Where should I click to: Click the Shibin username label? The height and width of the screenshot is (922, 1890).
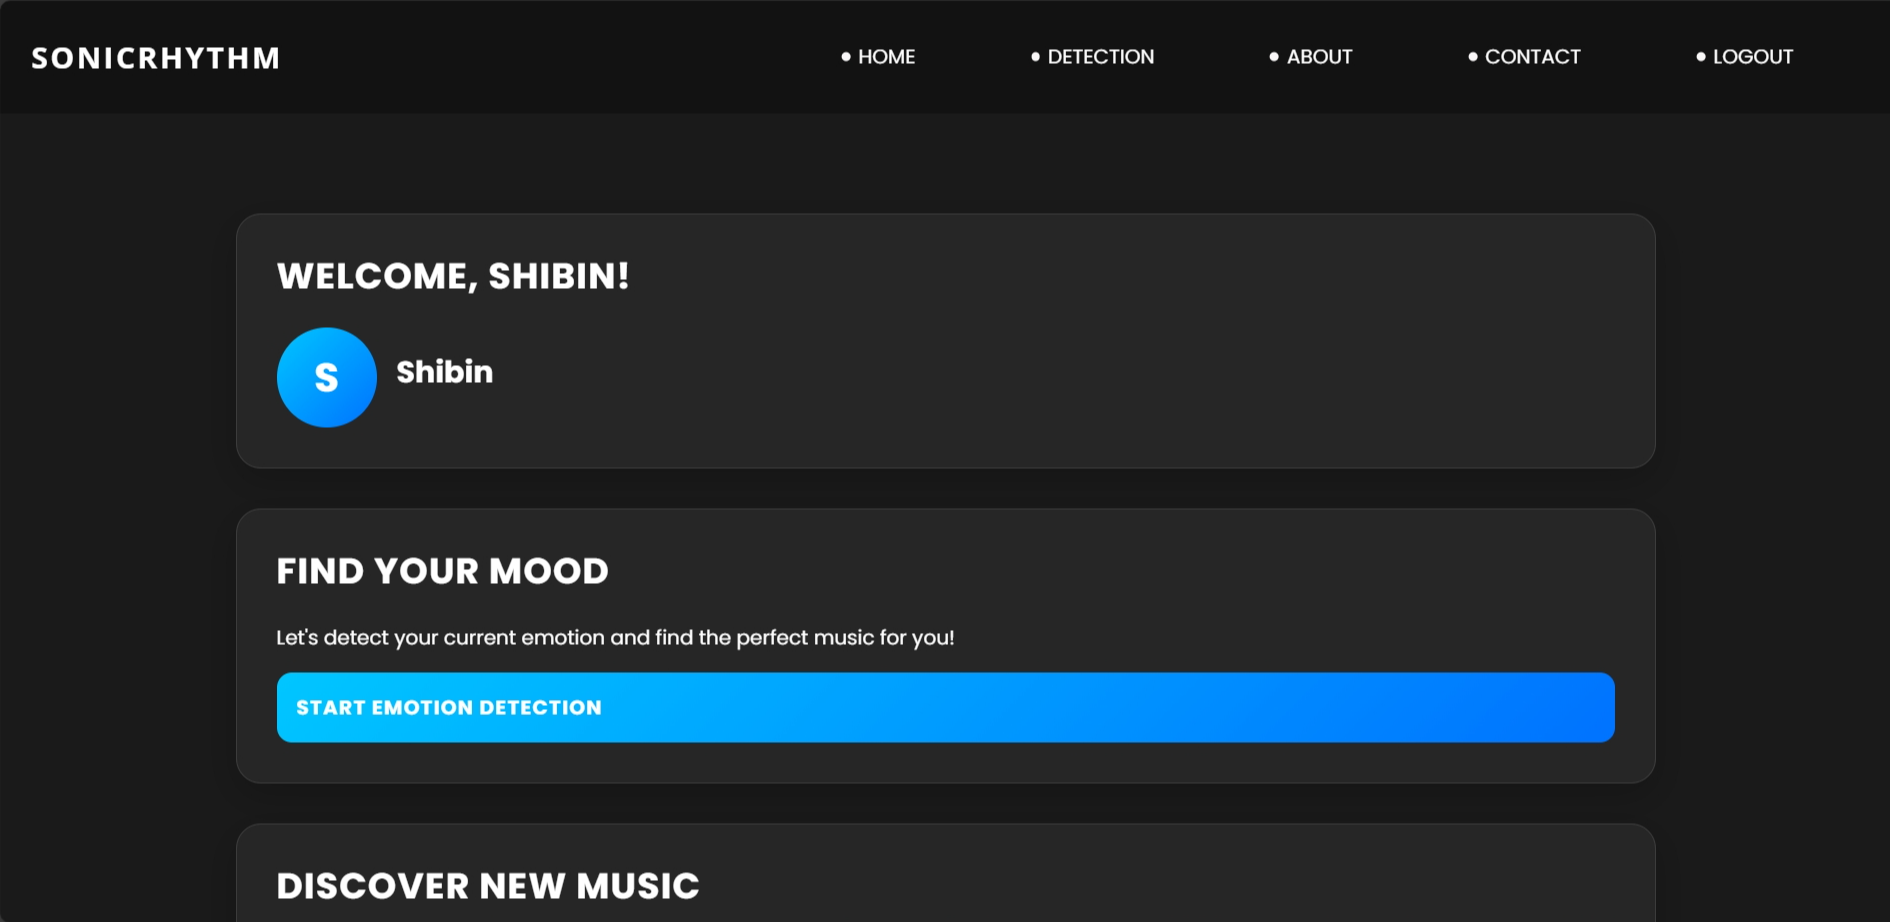(445, 372)
